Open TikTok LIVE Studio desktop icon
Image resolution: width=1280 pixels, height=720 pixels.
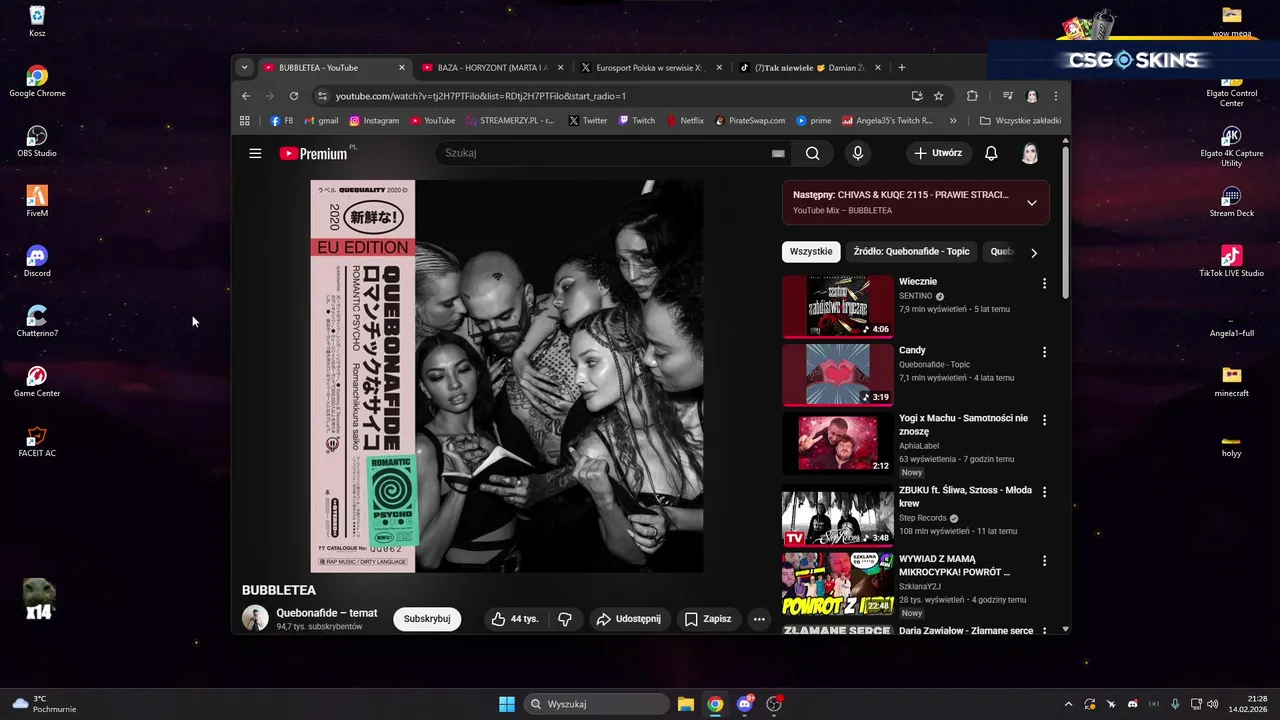[1231, 260]
